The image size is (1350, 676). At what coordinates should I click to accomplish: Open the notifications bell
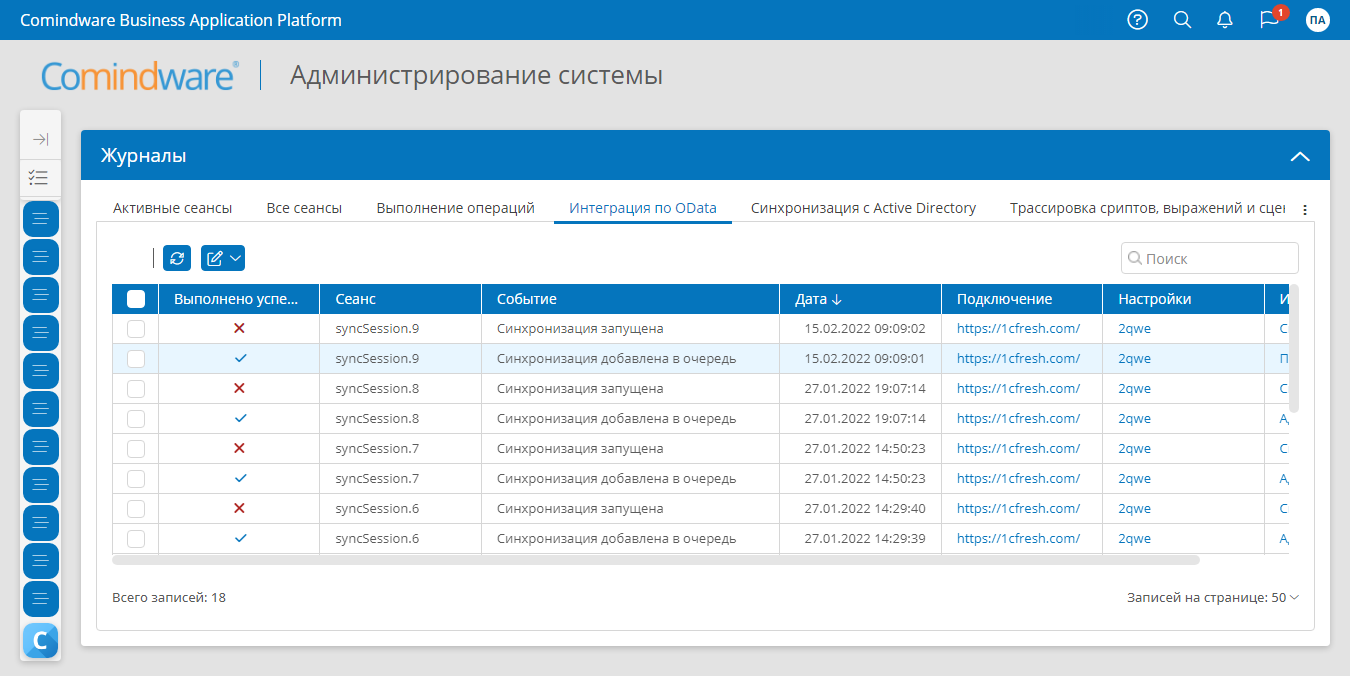[1225, 20]
